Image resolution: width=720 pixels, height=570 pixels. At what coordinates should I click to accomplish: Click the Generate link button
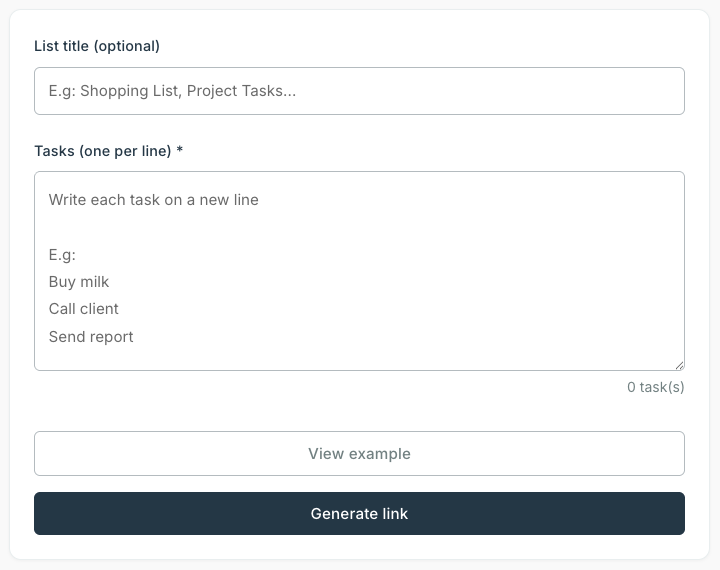tap(359, 514)
